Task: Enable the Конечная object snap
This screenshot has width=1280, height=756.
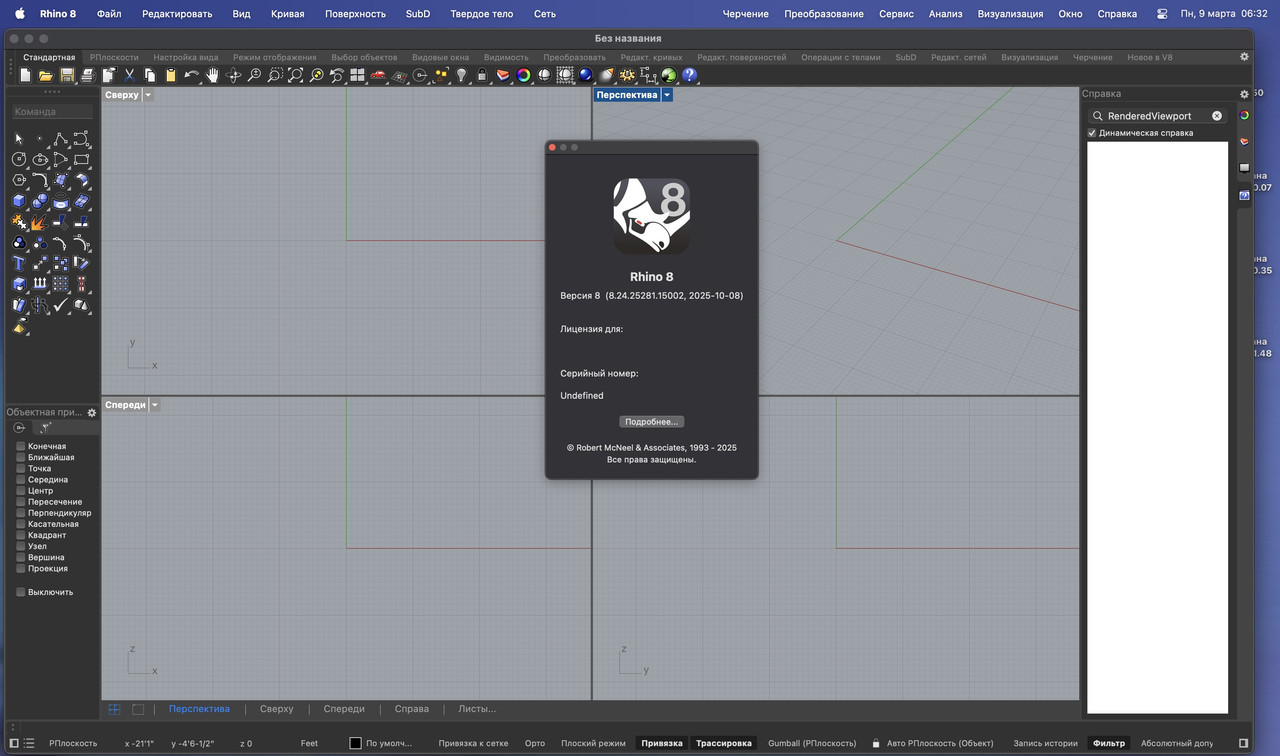Action: [x=20, y=446]
